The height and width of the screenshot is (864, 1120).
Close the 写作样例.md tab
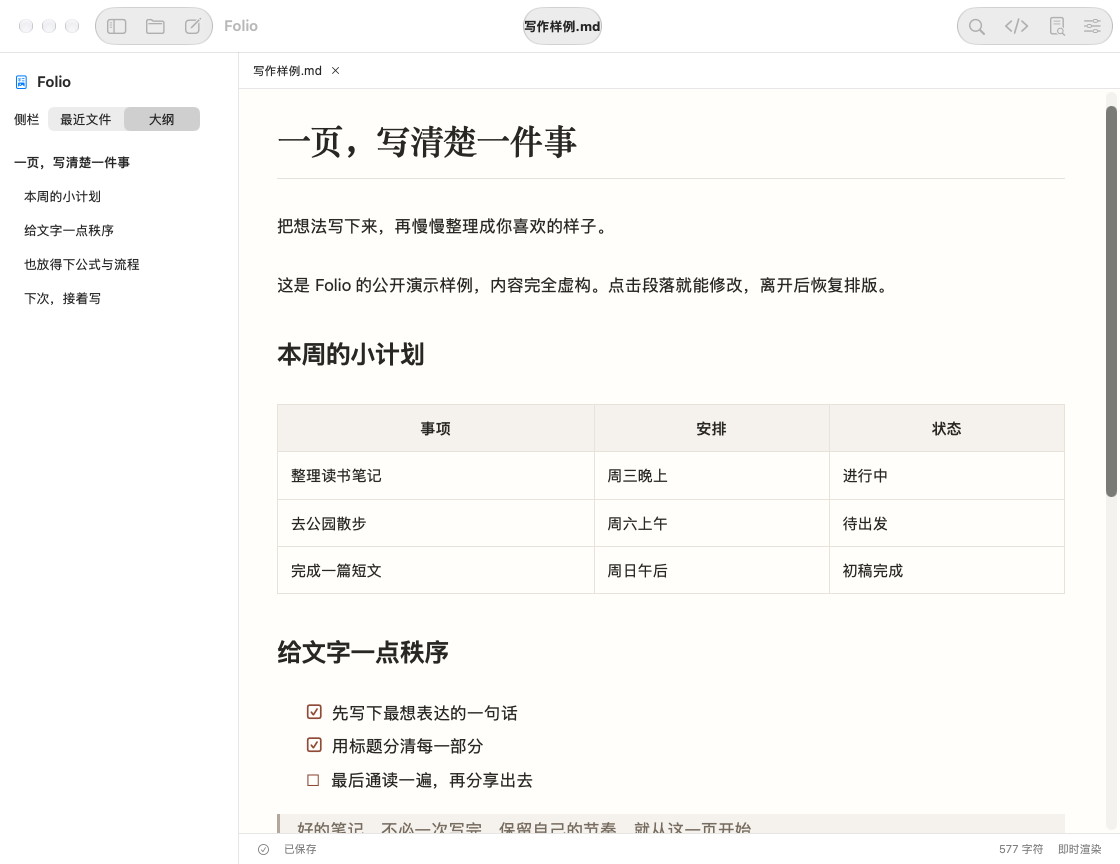(x=336, y=71)
